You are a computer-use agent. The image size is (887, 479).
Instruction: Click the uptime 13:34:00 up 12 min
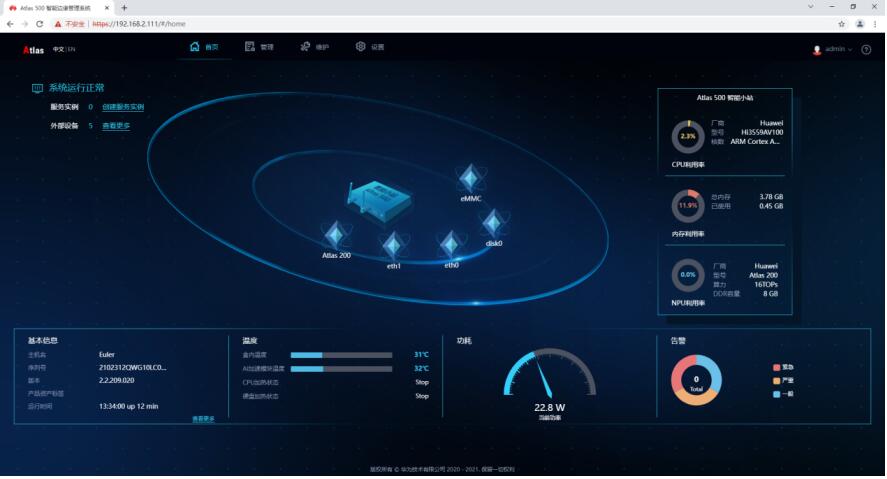[x=128, y=407]
